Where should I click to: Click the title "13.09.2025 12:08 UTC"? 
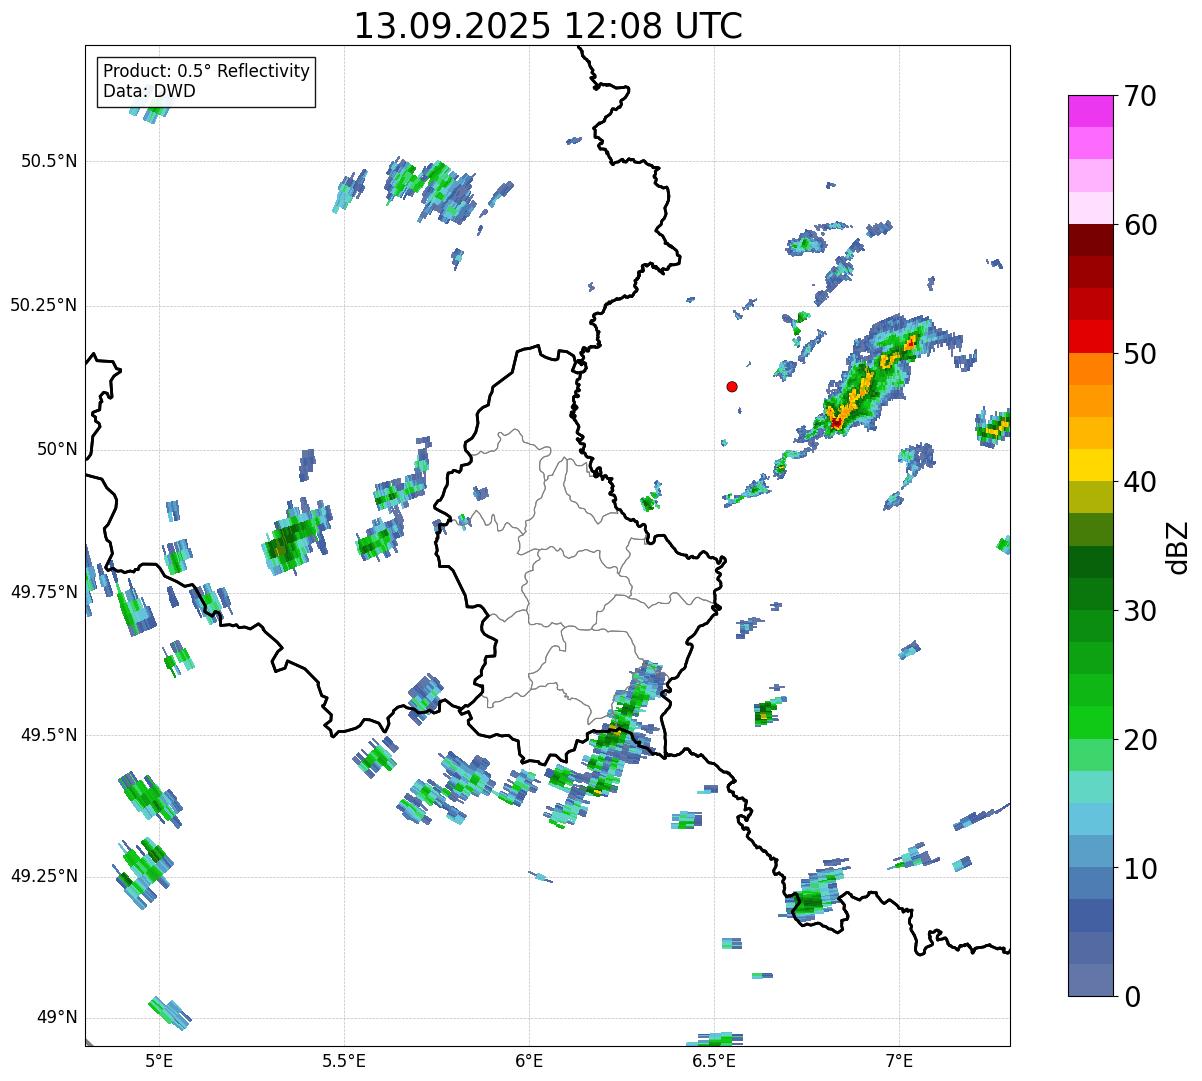548,26
